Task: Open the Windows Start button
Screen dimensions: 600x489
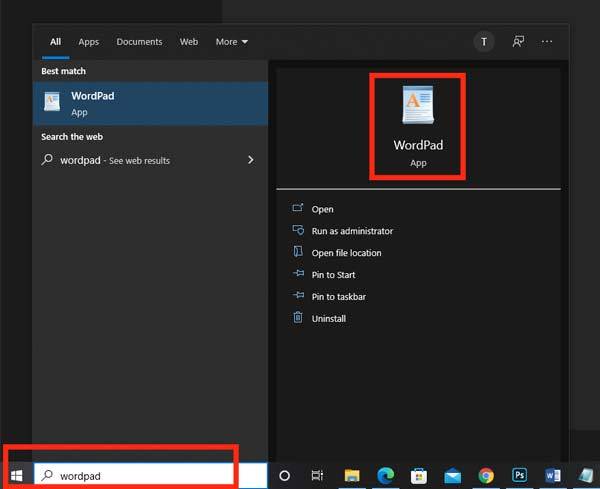Action: pyautogui.click(x=16, y=476)
